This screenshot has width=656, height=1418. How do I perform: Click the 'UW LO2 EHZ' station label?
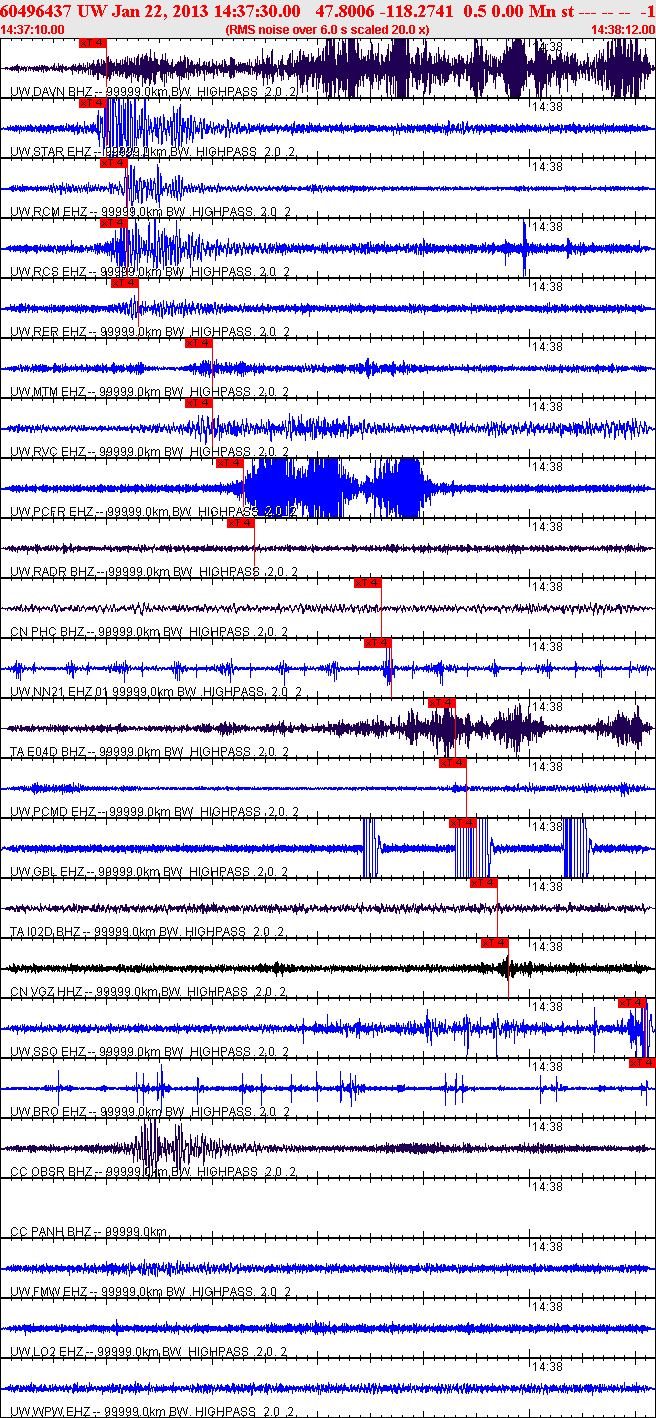(x=46, y=1352)
